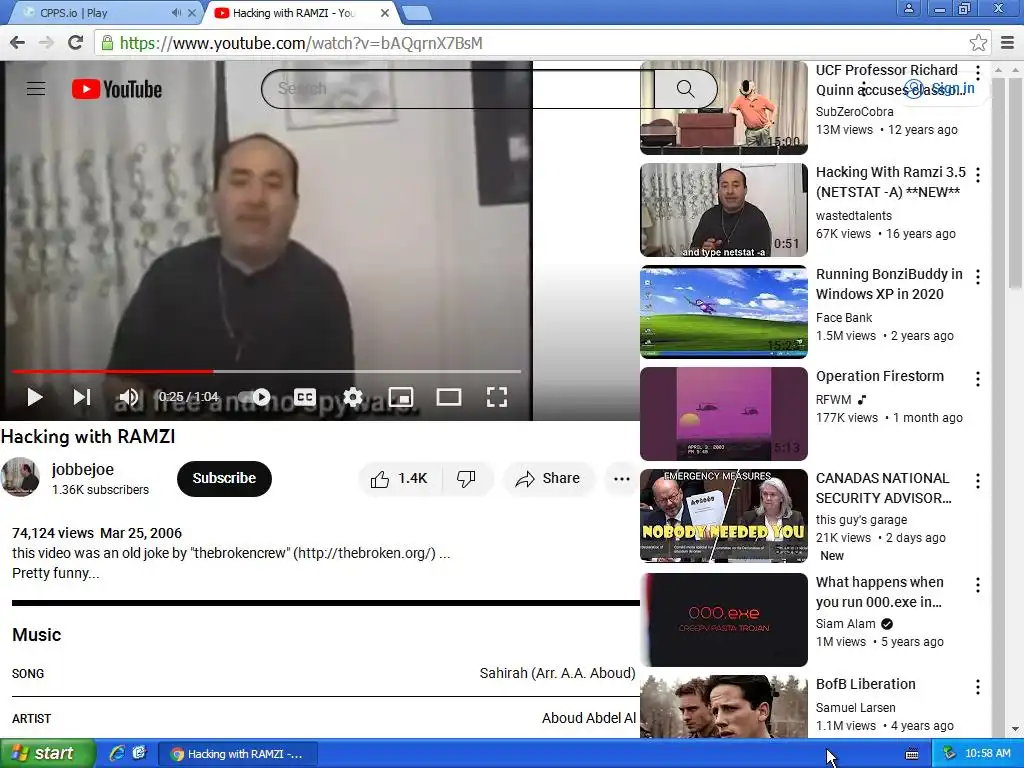
Task: Close the CPPS.io tab
Action: (192, 12)
